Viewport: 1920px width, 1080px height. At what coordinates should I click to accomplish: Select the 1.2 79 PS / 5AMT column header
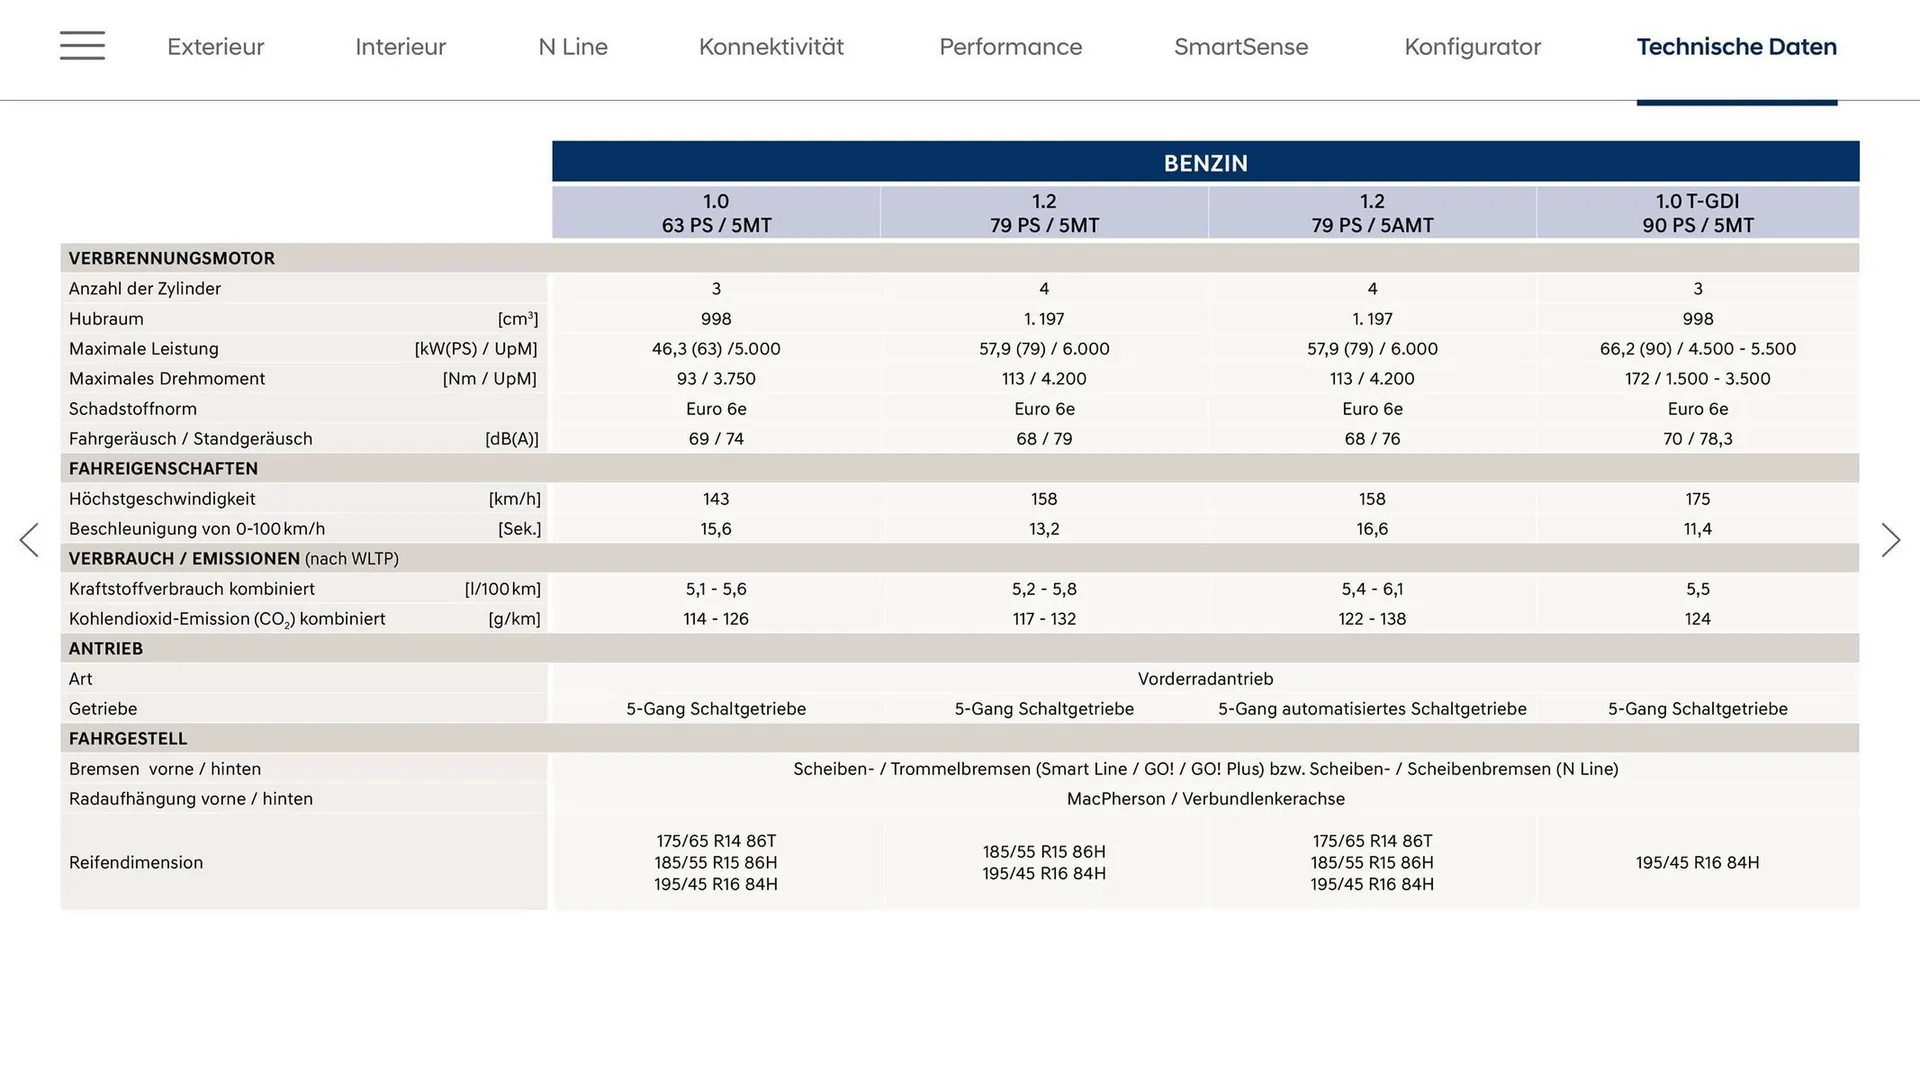(x=1372, y=212)
